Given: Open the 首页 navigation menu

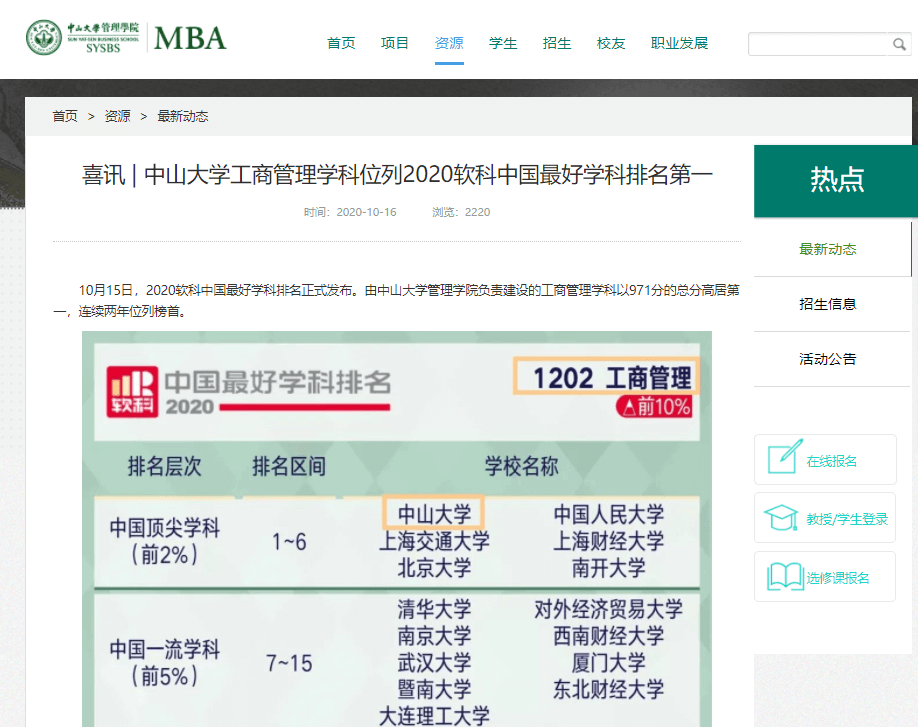Looking at the screenshot, I should 341,43.
